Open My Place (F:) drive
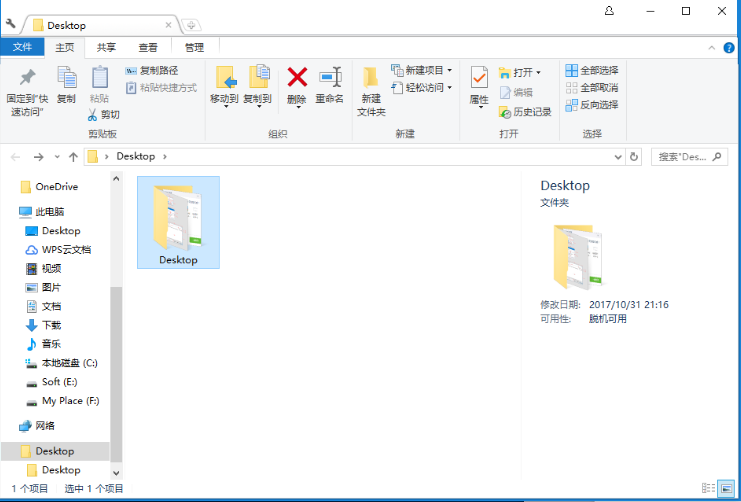This screenshot has height=502, width=741. [62, 401]
